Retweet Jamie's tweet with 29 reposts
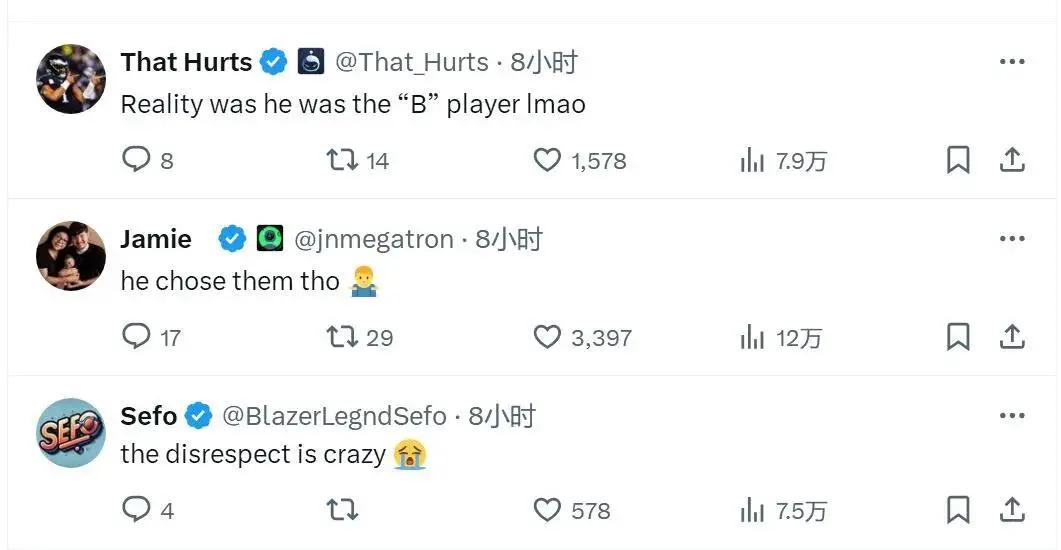The width and height of the screenshot is (1061, 550). (343, 337)
